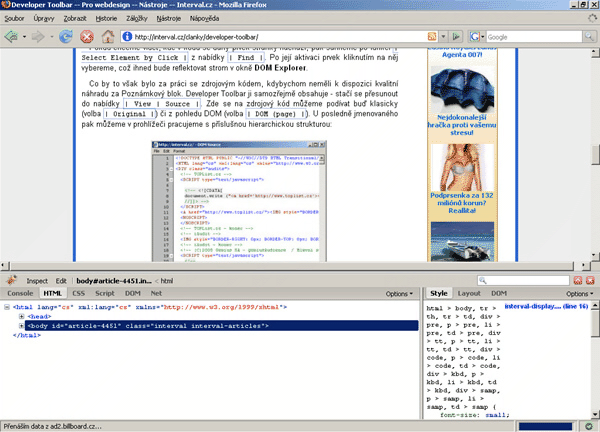Screen dimensions: 600x432
Task: Click the Firebug close panel red icon
Action: tap(590, 280)
